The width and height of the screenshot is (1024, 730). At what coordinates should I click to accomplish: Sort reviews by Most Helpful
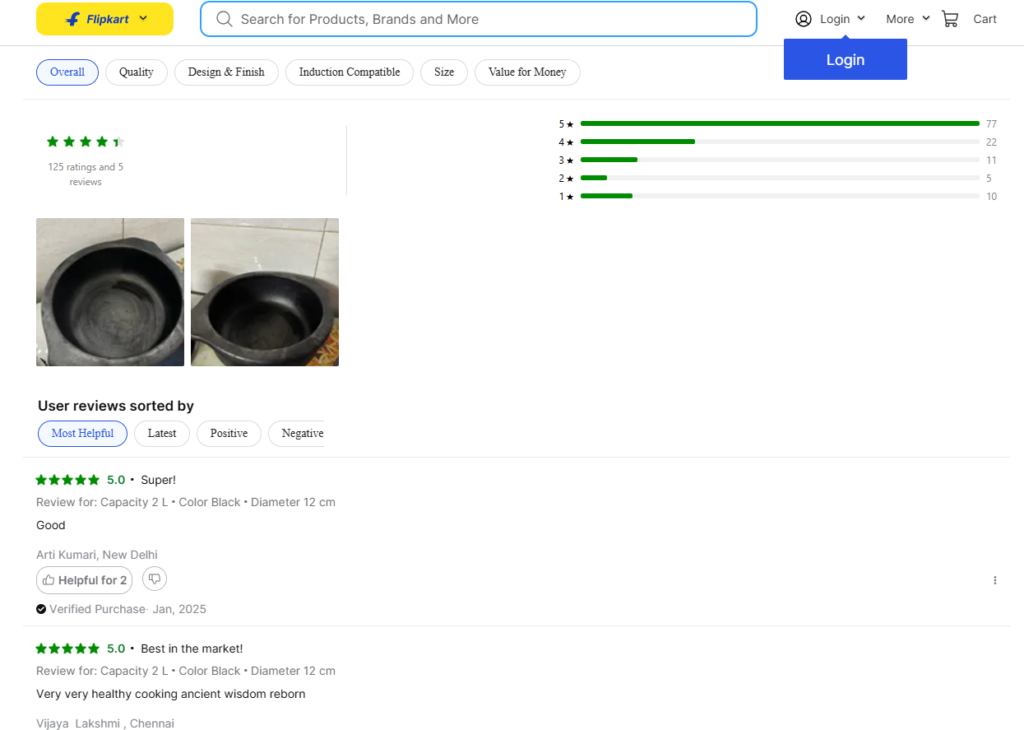[83, 433]
